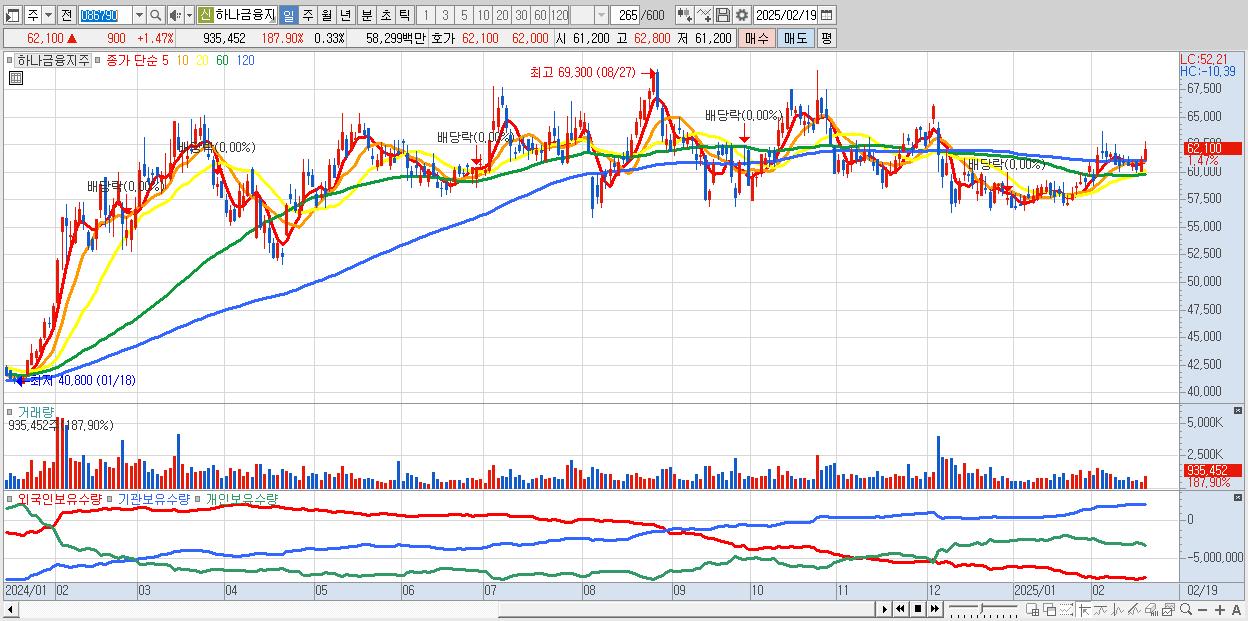Click the crosshair cursor icon in bottom toolbar
The height and width of the screenshot is (621, 1248).
coord(1084,609)
